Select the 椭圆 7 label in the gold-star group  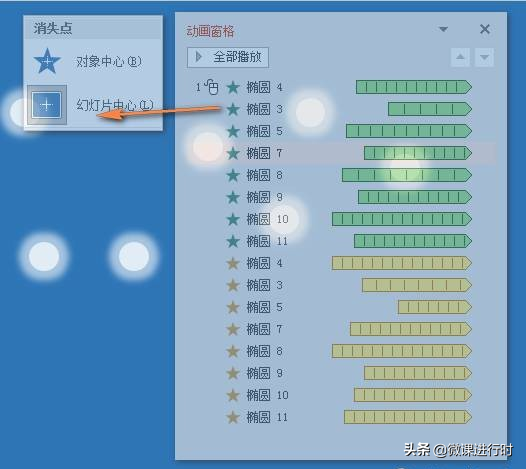(x=264, y=329)
